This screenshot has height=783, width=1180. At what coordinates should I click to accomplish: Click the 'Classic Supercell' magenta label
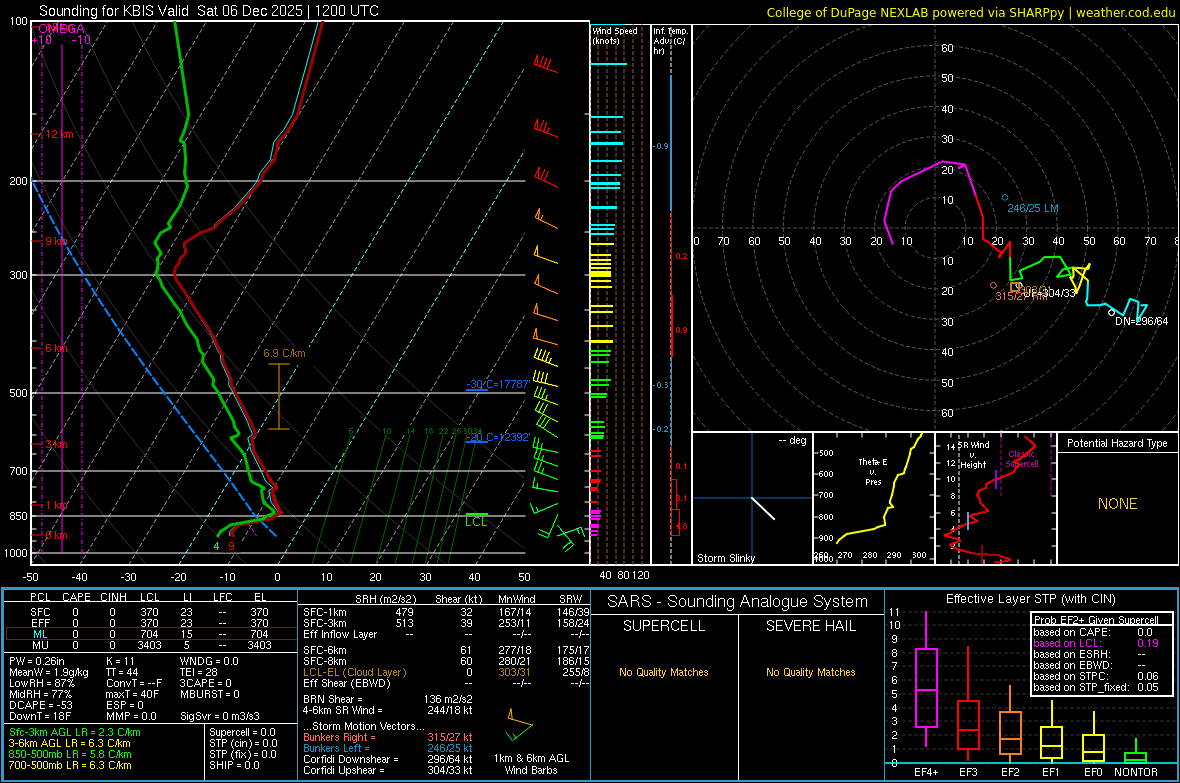[x=1022, y=459]
